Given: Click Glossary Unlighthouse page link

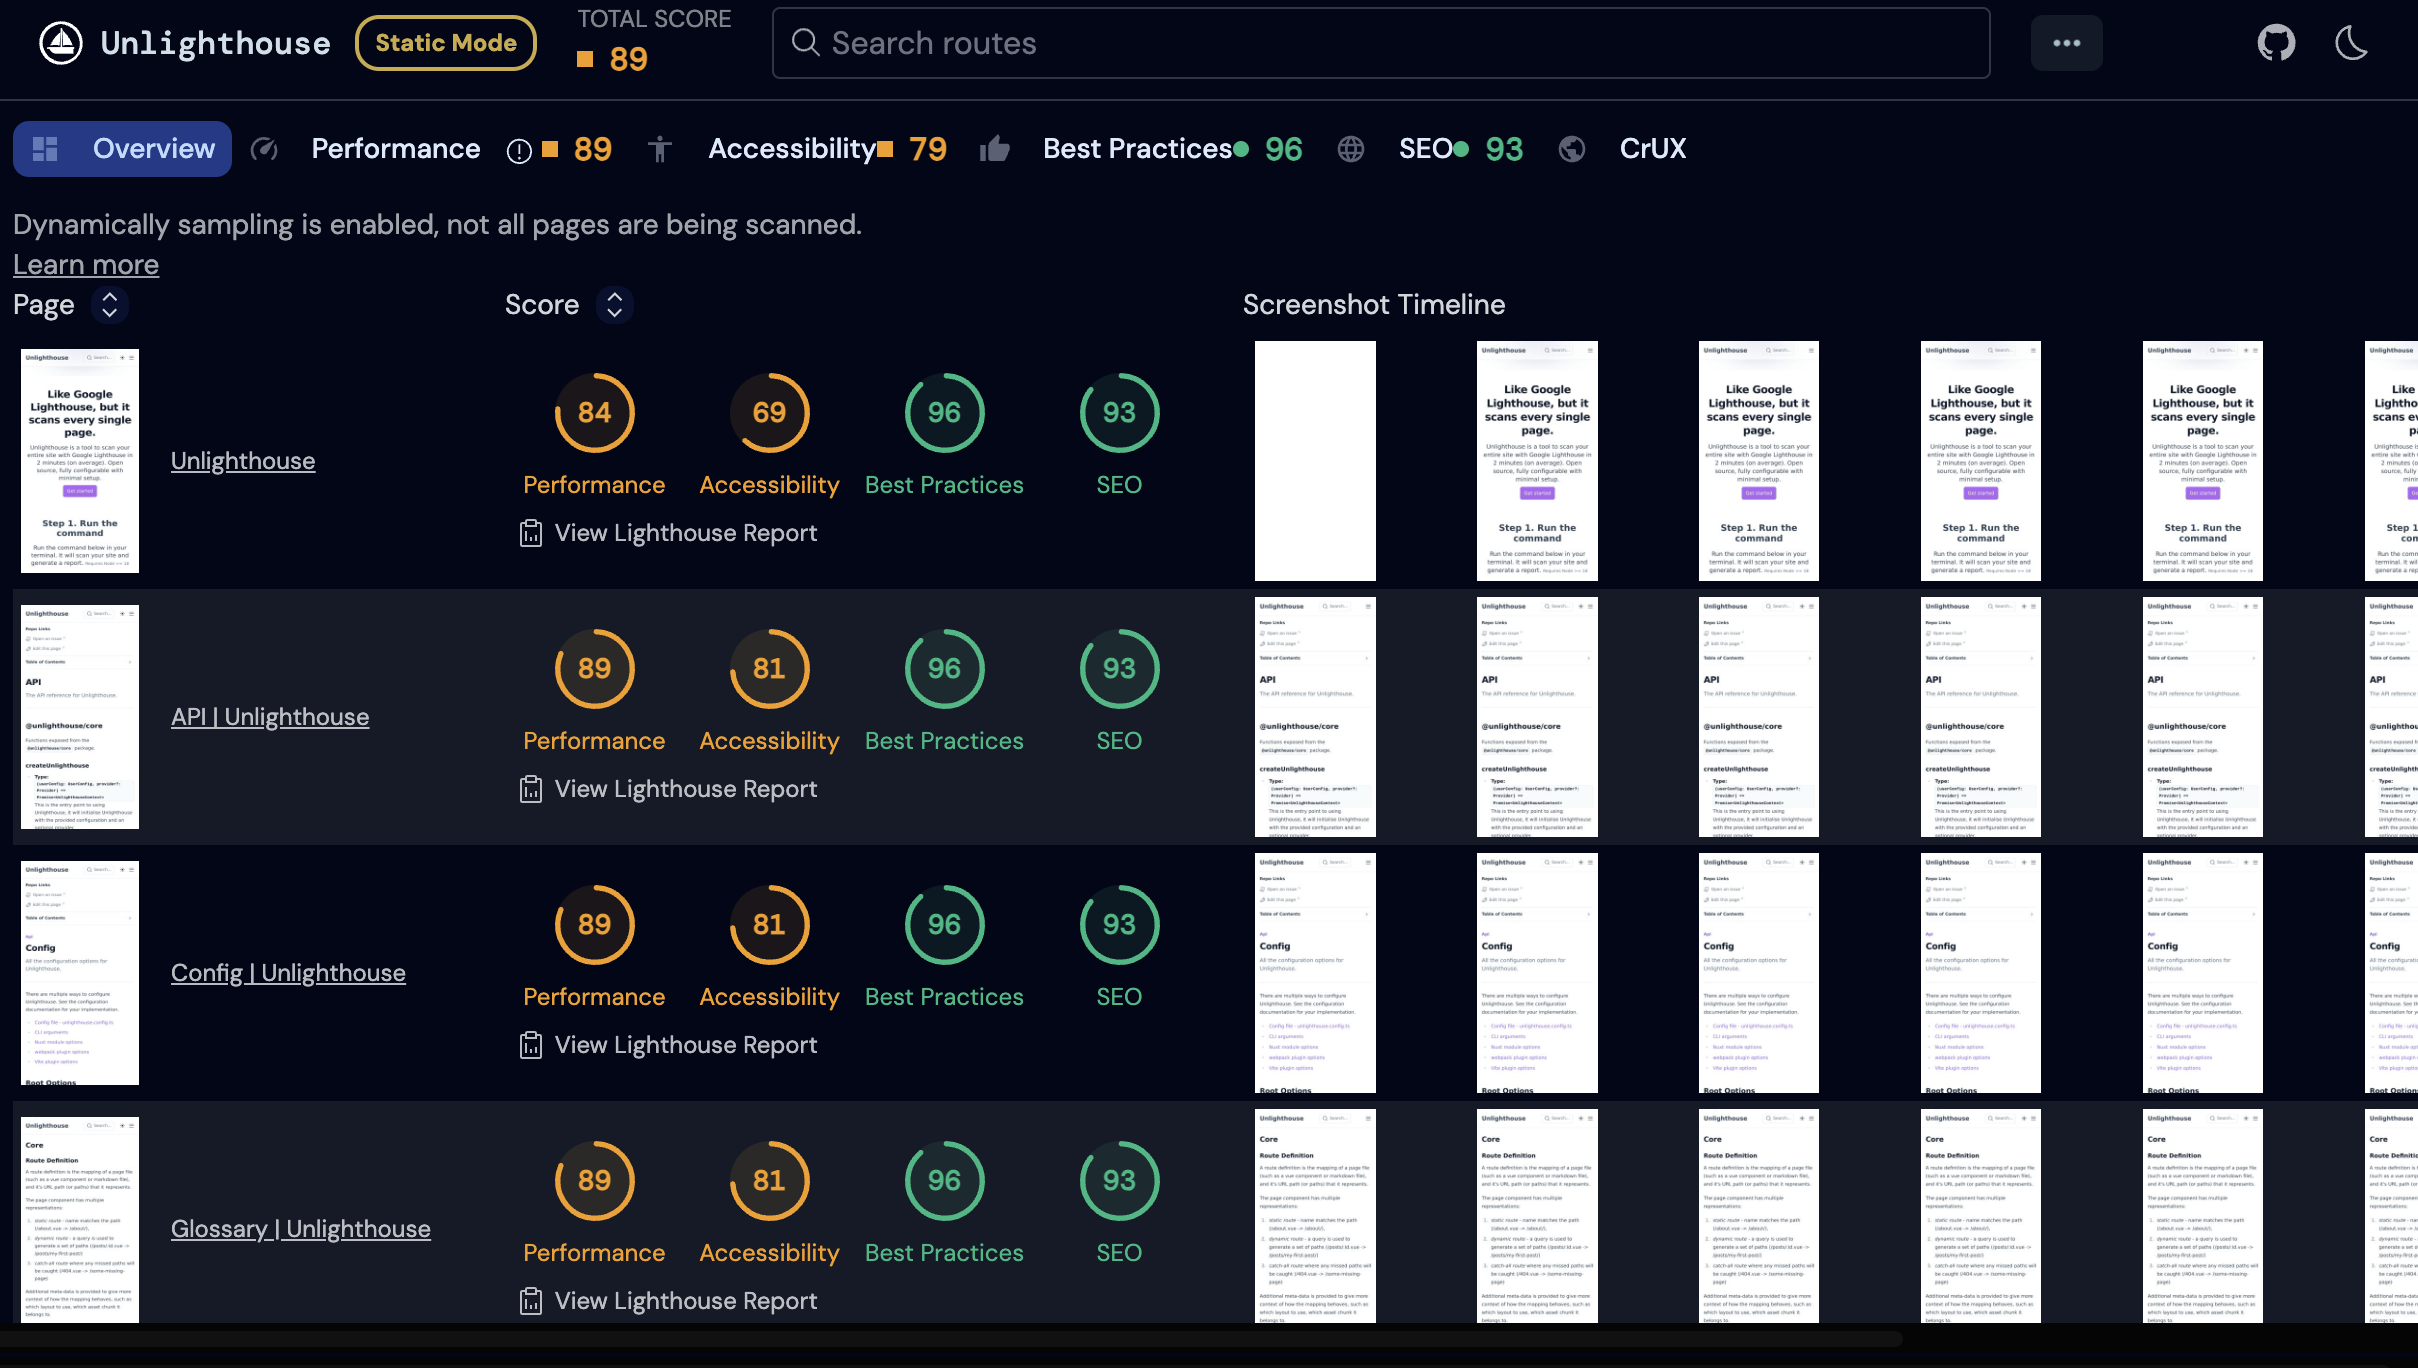Looking at the screenshot, I should (299, 1229).
